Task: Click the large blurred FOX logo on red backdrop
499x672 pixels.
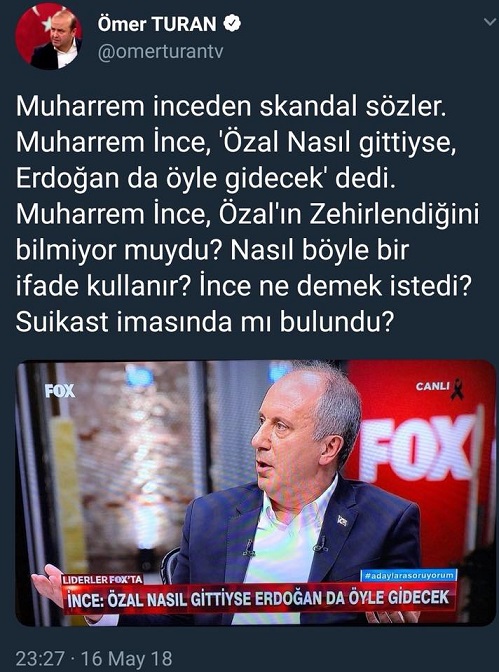Action: point(418,447)
